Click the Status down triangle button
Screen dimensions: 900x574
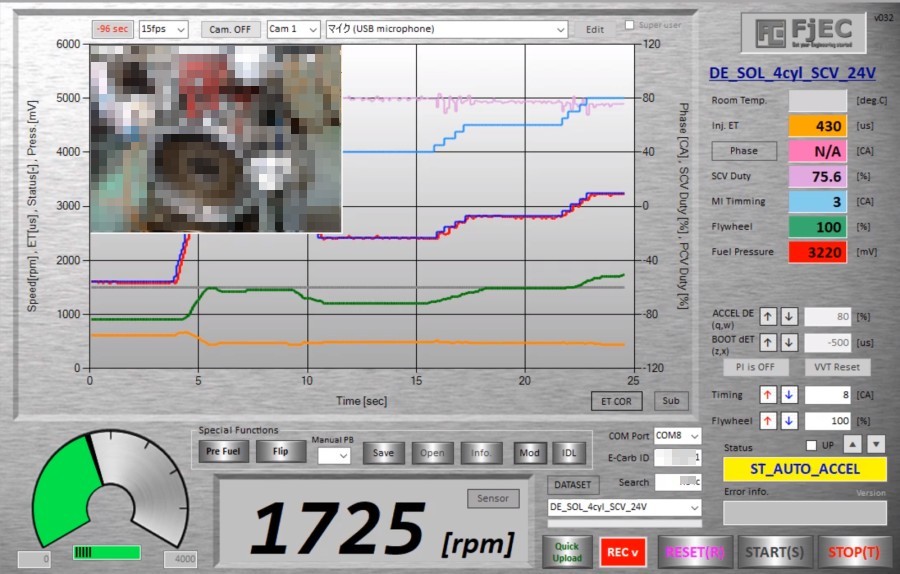[x=876, y=444]
